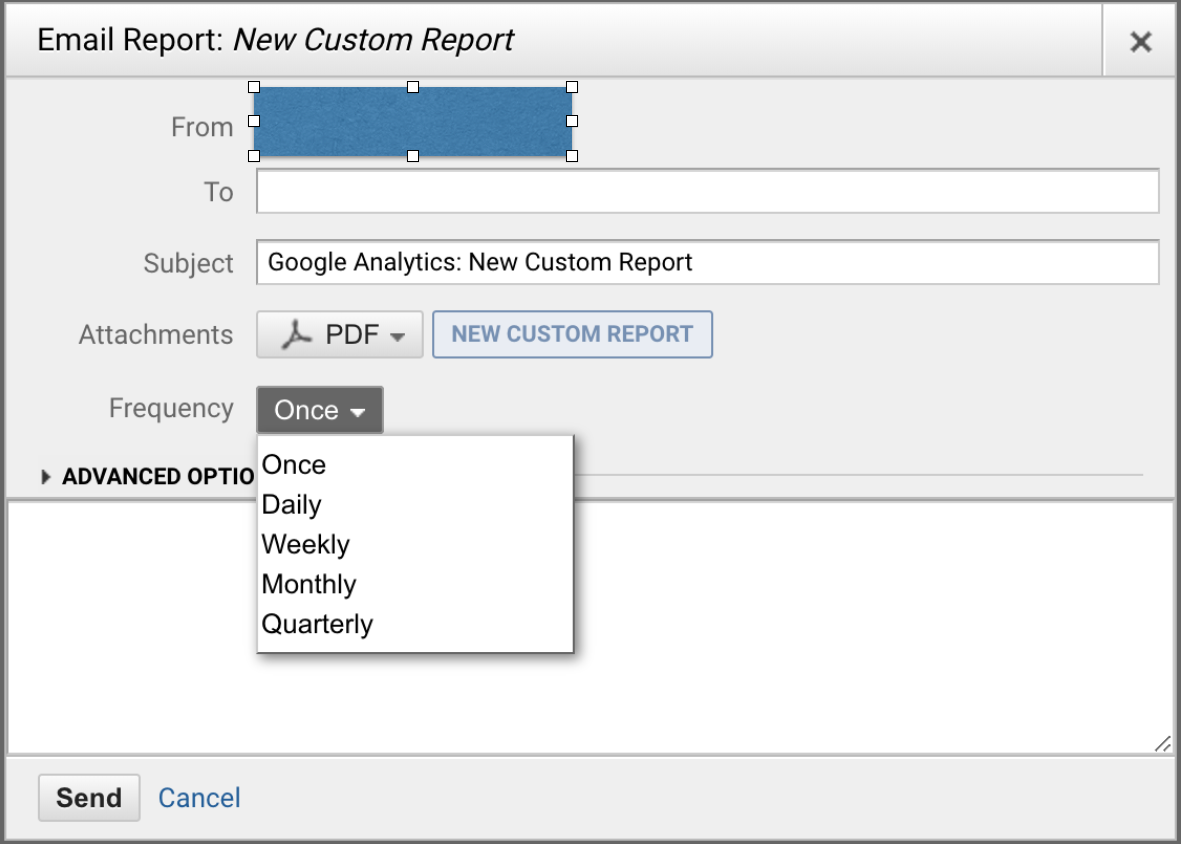This screenshot has height=844, width=1182.
Task: Click the New Custom Report attachment button
Action: 572,335
